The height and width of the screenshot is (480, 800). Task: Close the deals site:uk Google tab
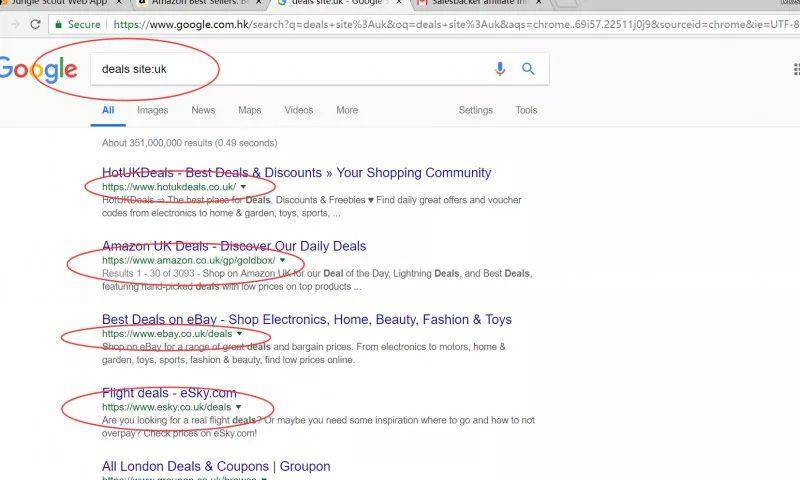(399, 3)
